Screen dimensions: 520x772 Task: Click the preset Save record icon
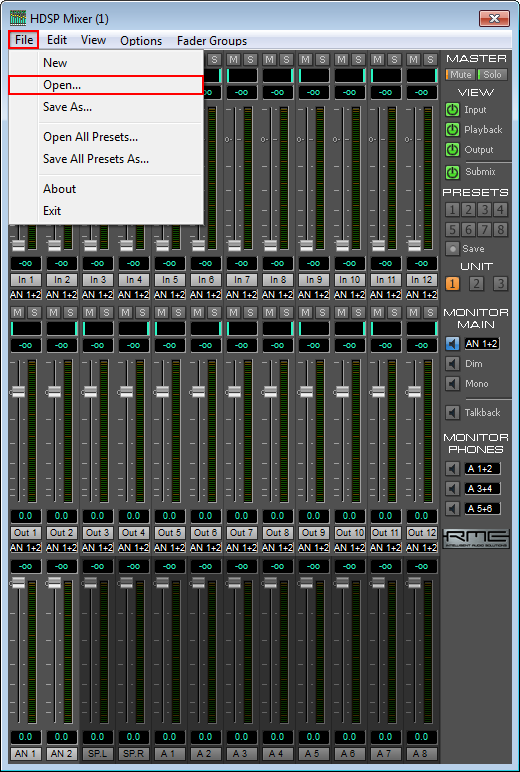point(452,249)
